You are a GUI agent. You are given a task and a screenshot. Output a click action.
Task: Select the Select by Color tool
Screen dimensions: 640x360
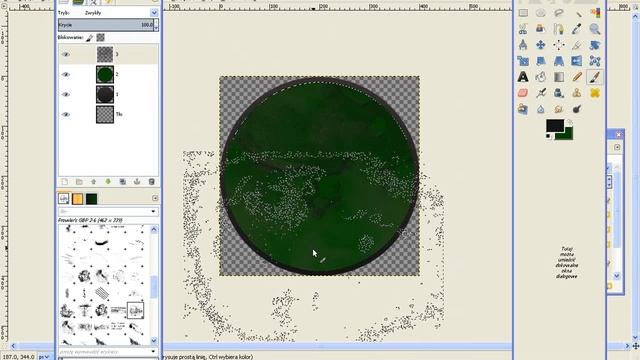click(x=595, y=13)
